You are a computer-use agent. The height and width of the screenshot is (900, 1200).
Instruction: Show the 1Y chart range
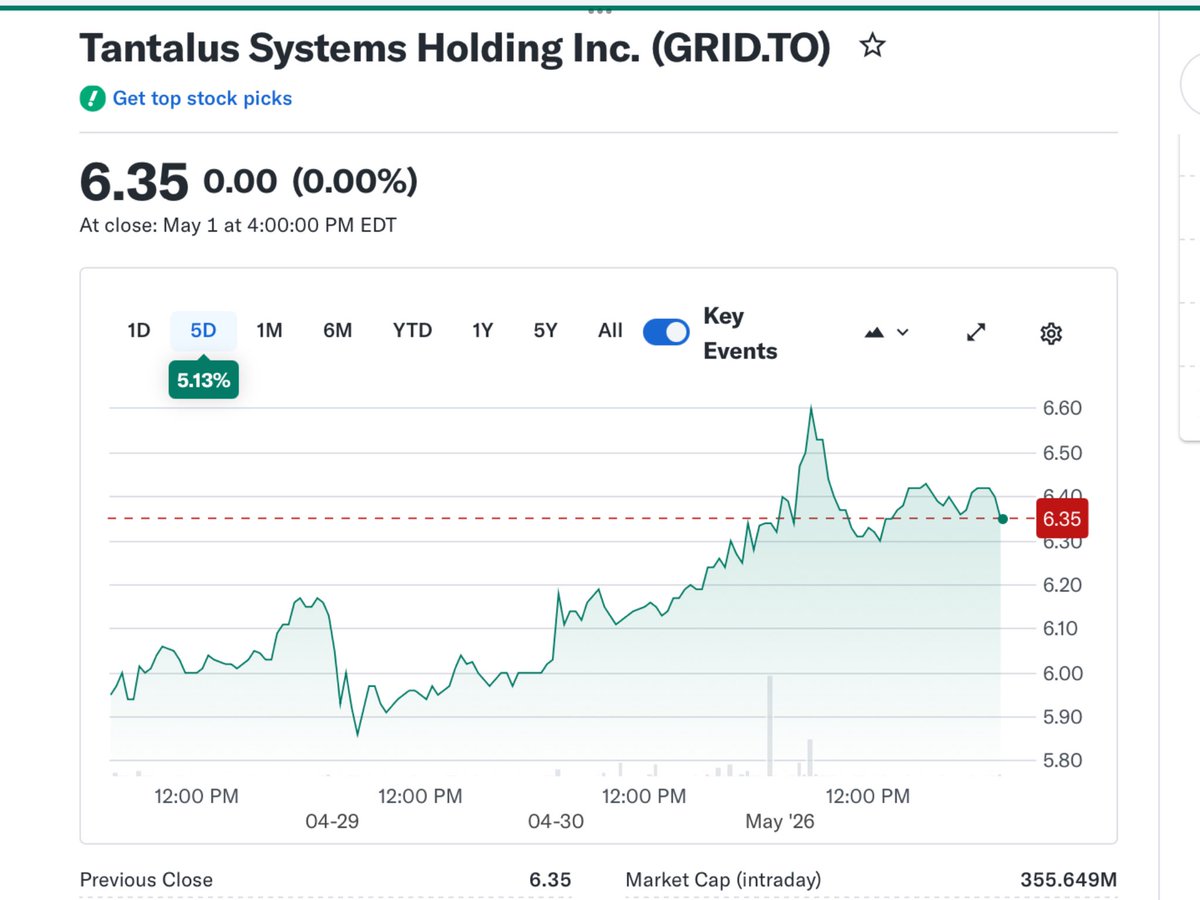pyautogui.click(x=483, y=330)
